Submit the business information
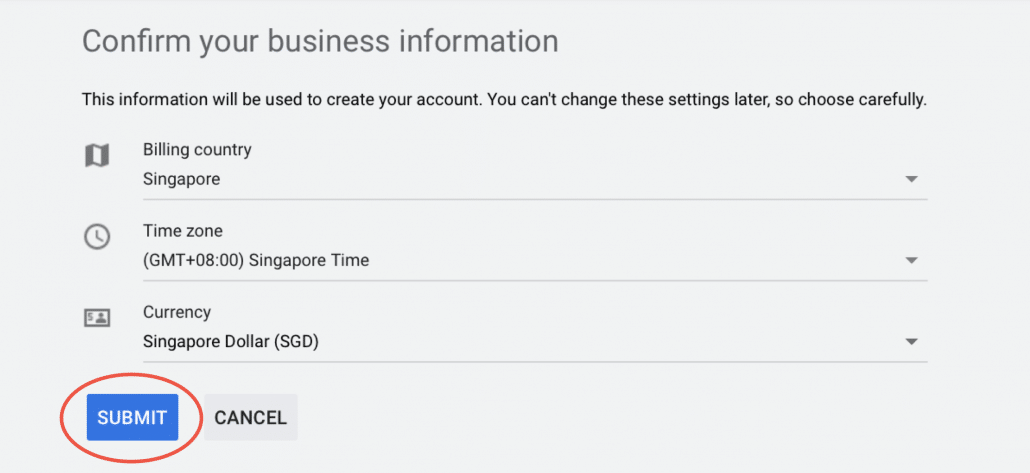This screenshot has width=1030, height=473. tap(132, 417)
